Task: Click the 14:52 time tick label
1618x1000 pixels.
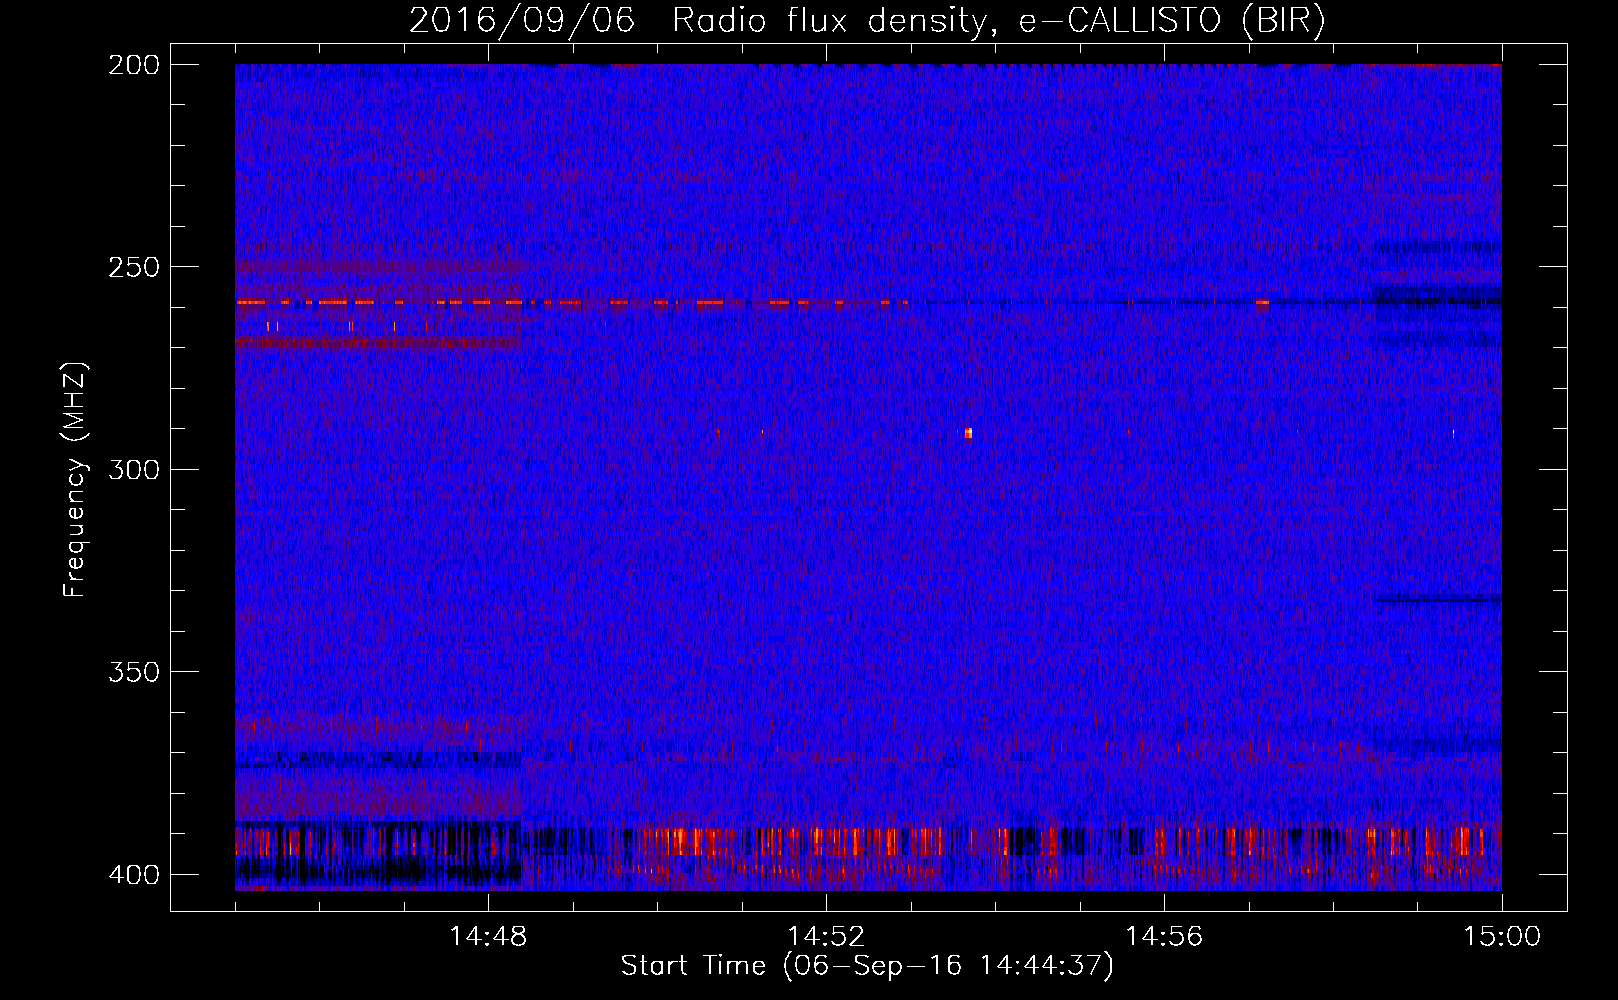Action: point(826,937)
